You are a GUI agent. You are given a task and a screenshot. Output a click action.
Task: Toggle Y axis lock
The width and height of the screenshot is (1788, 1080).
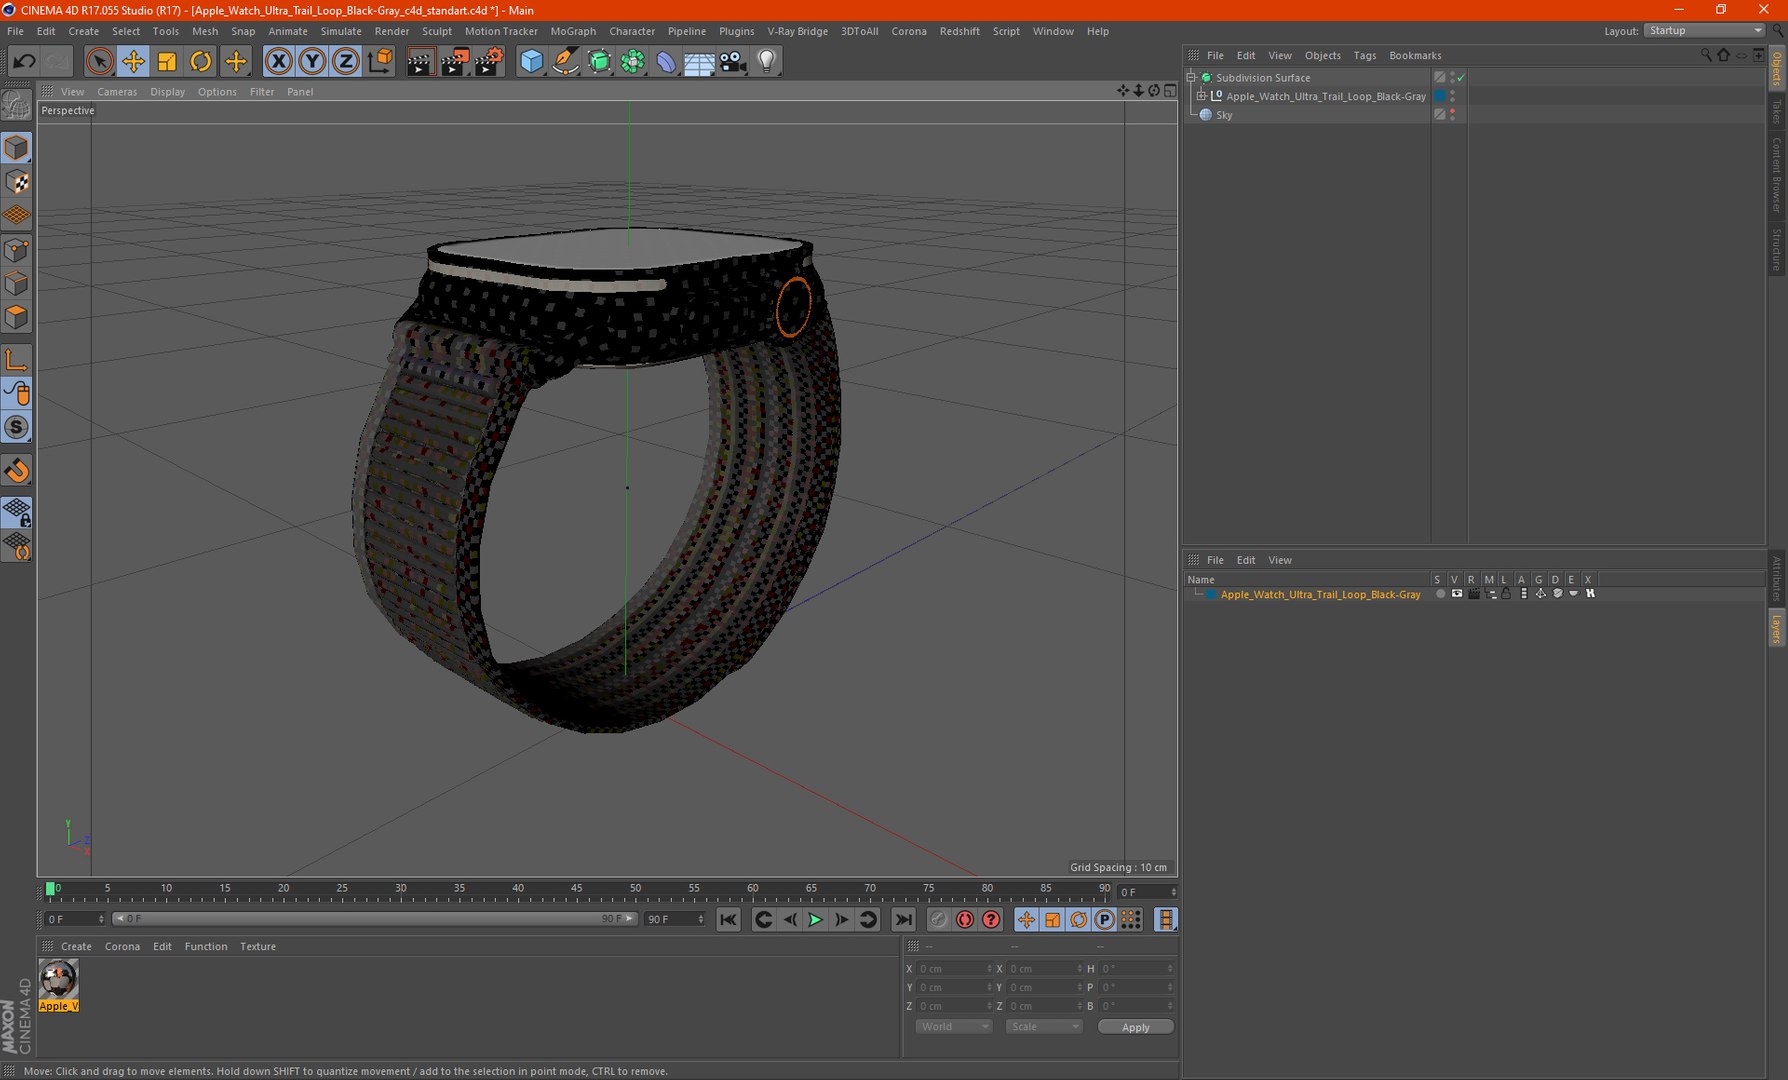coord(312,62)
